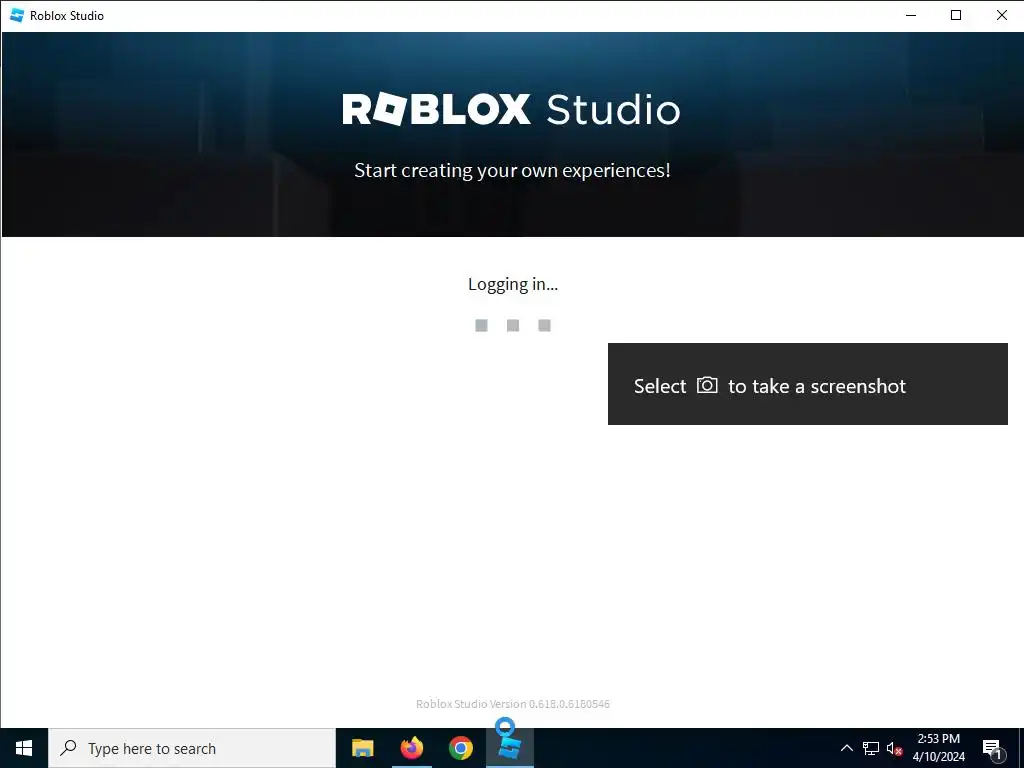Minimize the Roblox Studio window
The width and height of the screenshot is (1024, 768).
[911, 15]
